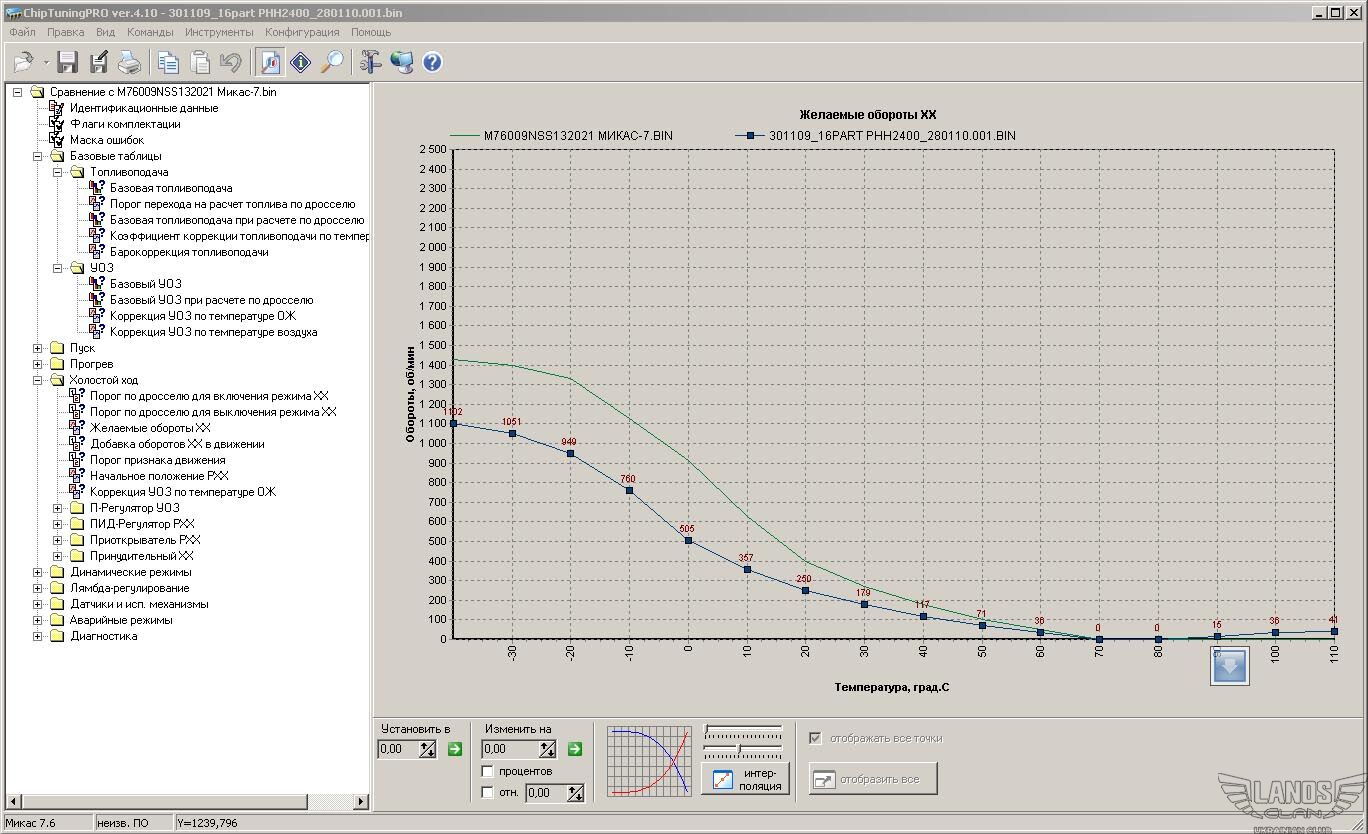
Task: Click the magnifying glass search icon
Action: coord(332,62)
